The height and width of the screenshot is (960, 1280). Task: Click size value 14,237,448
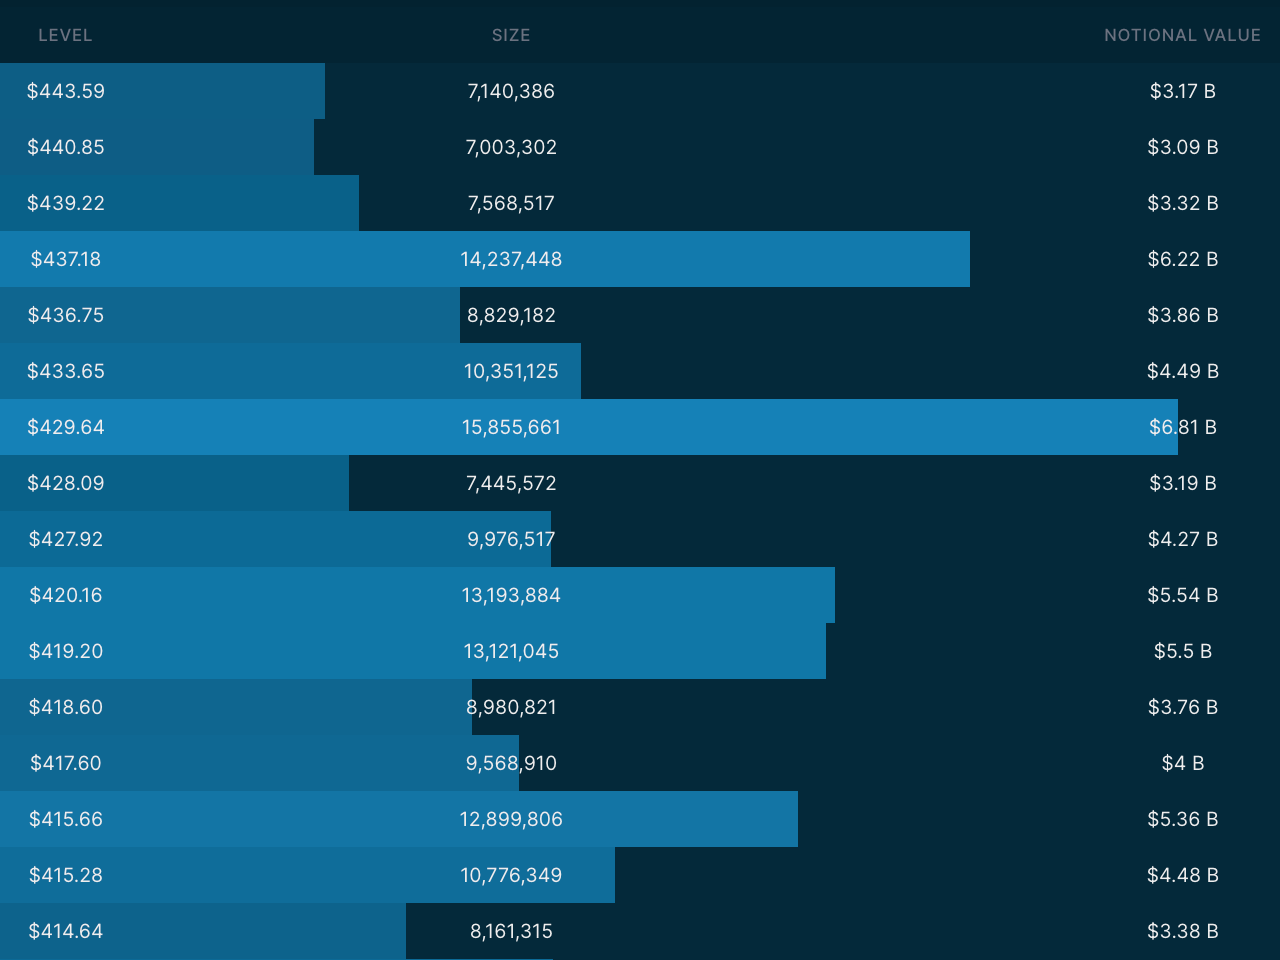pyautogui.click(x=511, y=259)
